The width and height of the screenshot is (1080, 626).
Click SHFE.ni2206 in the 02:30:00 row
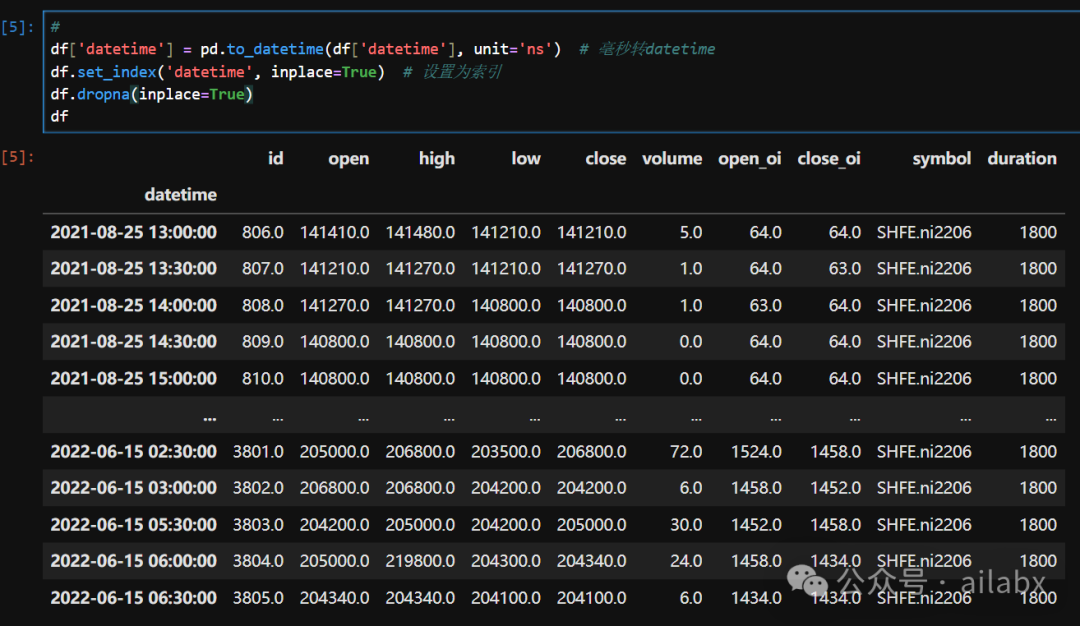coord(924,452)
